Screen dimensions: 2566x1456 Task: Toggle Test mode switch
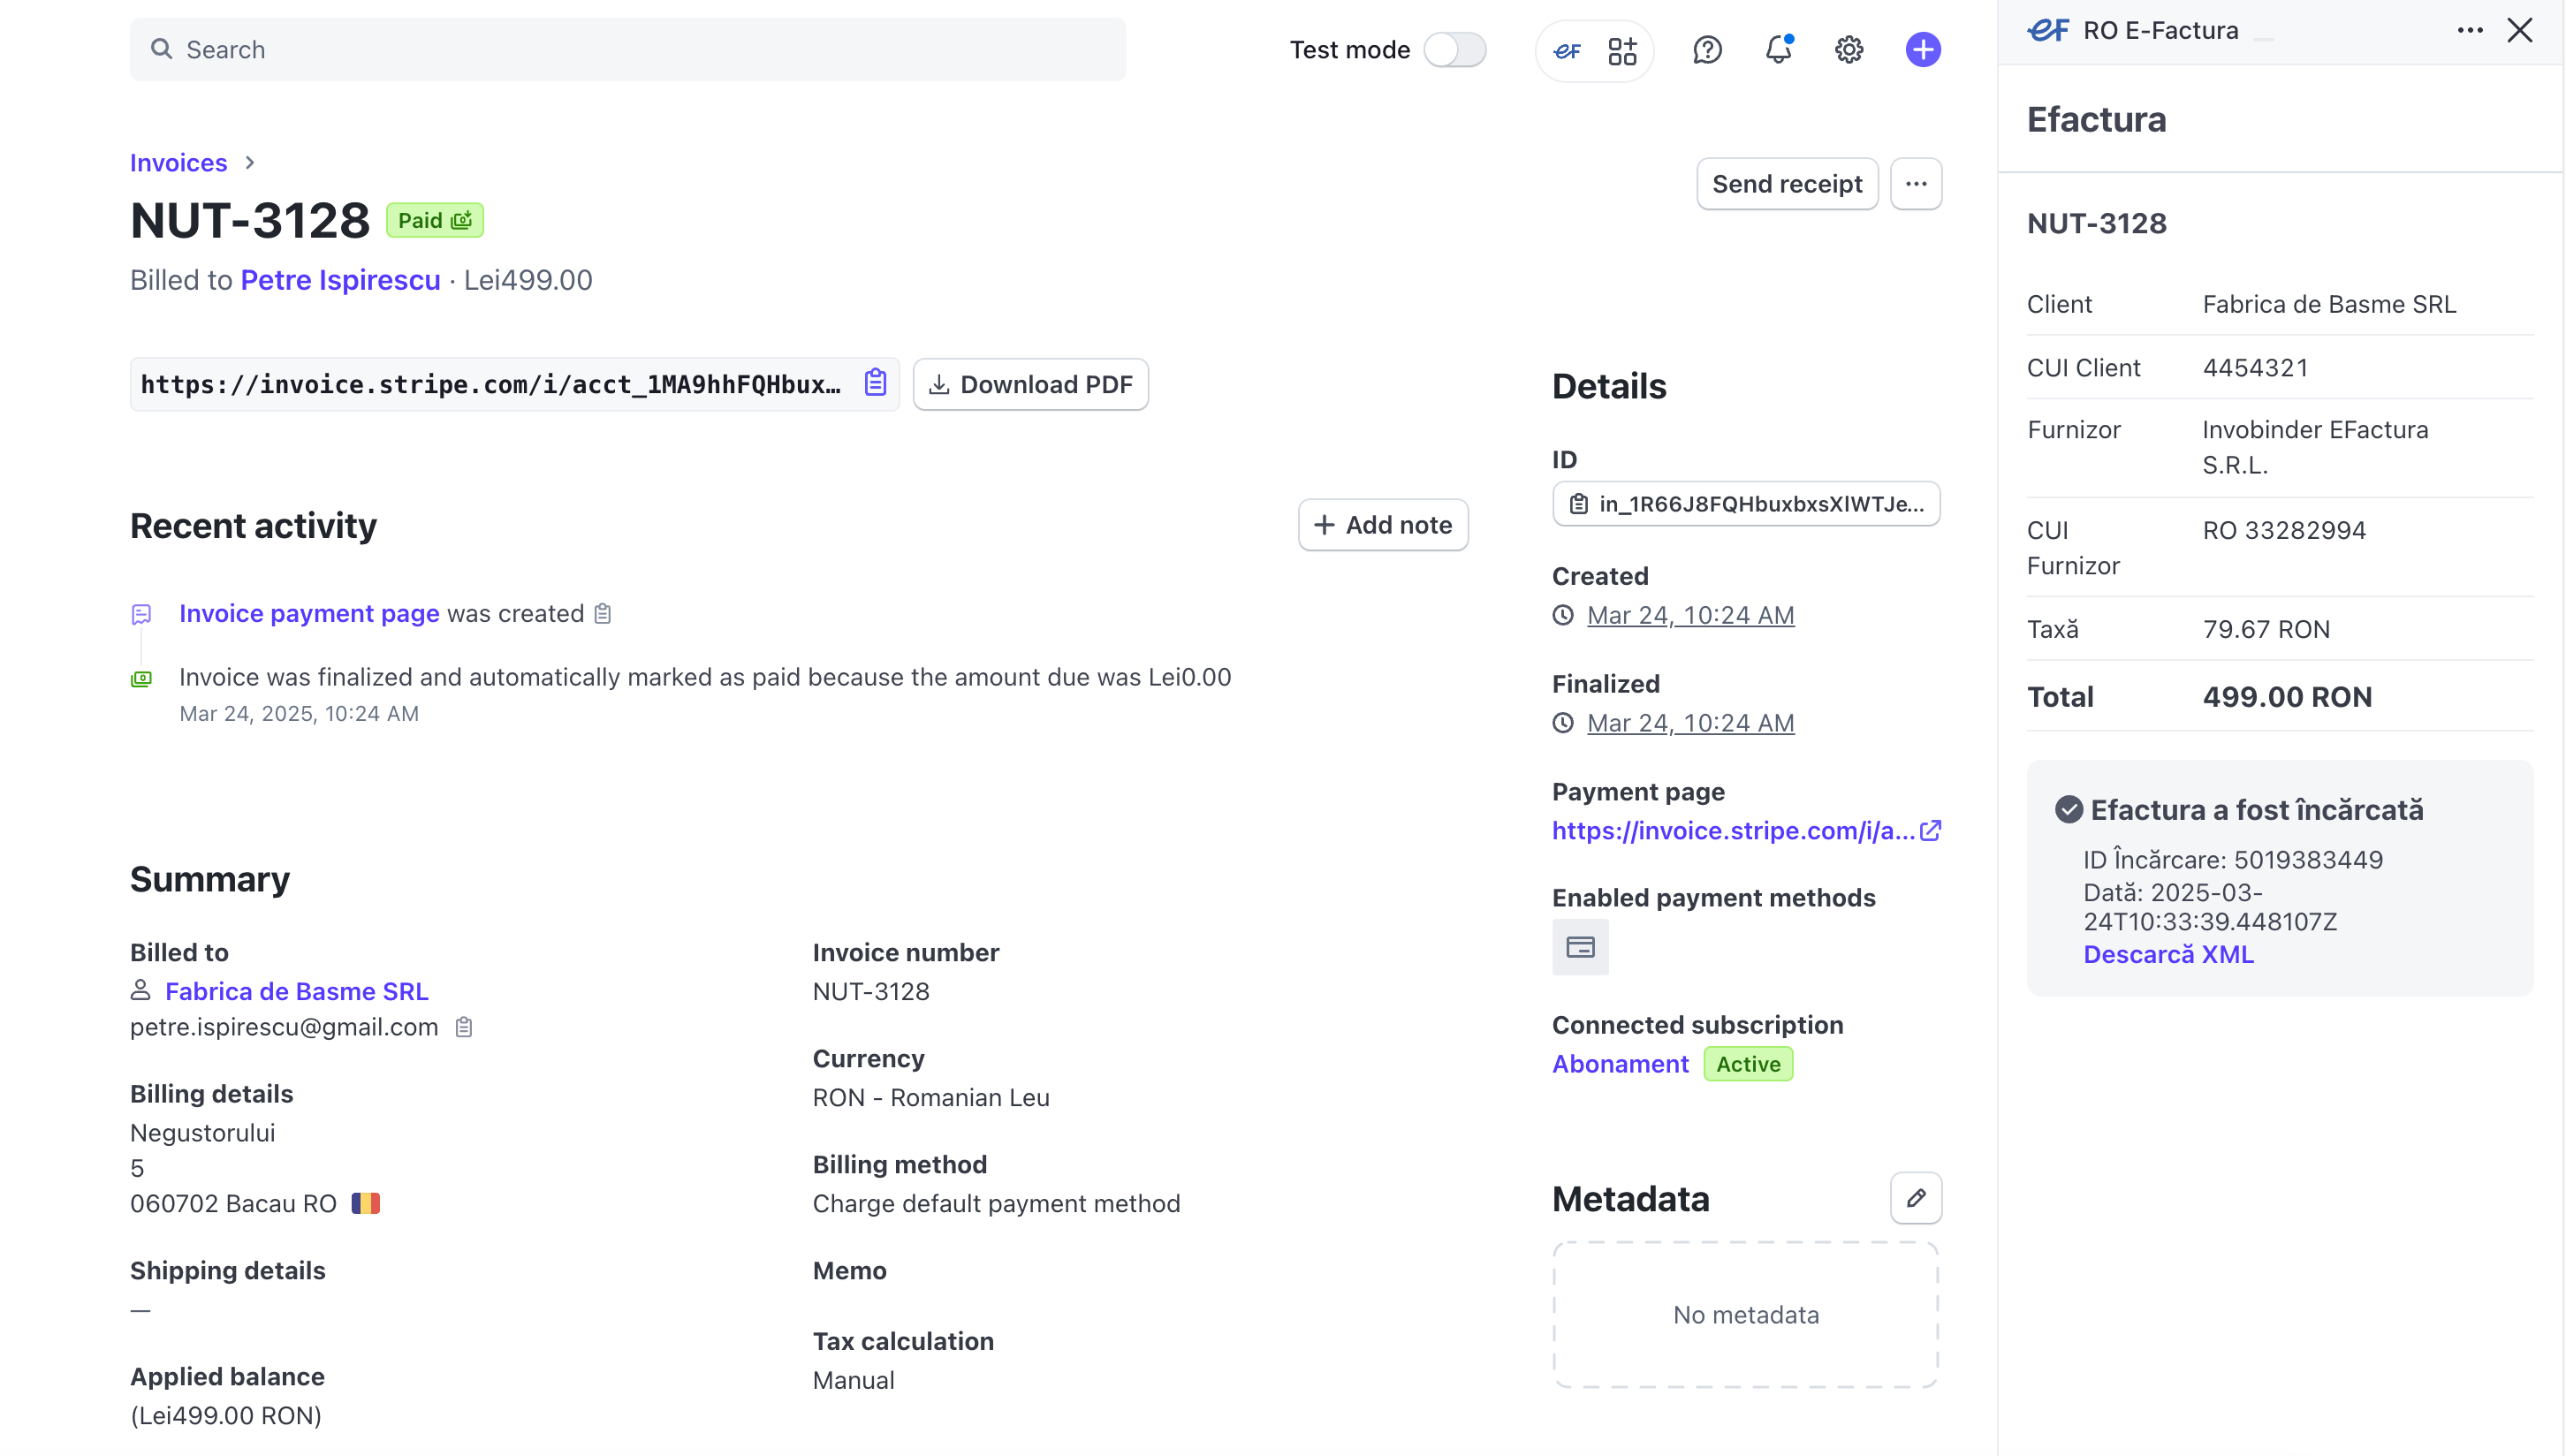pyautogui.click(x=1454, y=50)
